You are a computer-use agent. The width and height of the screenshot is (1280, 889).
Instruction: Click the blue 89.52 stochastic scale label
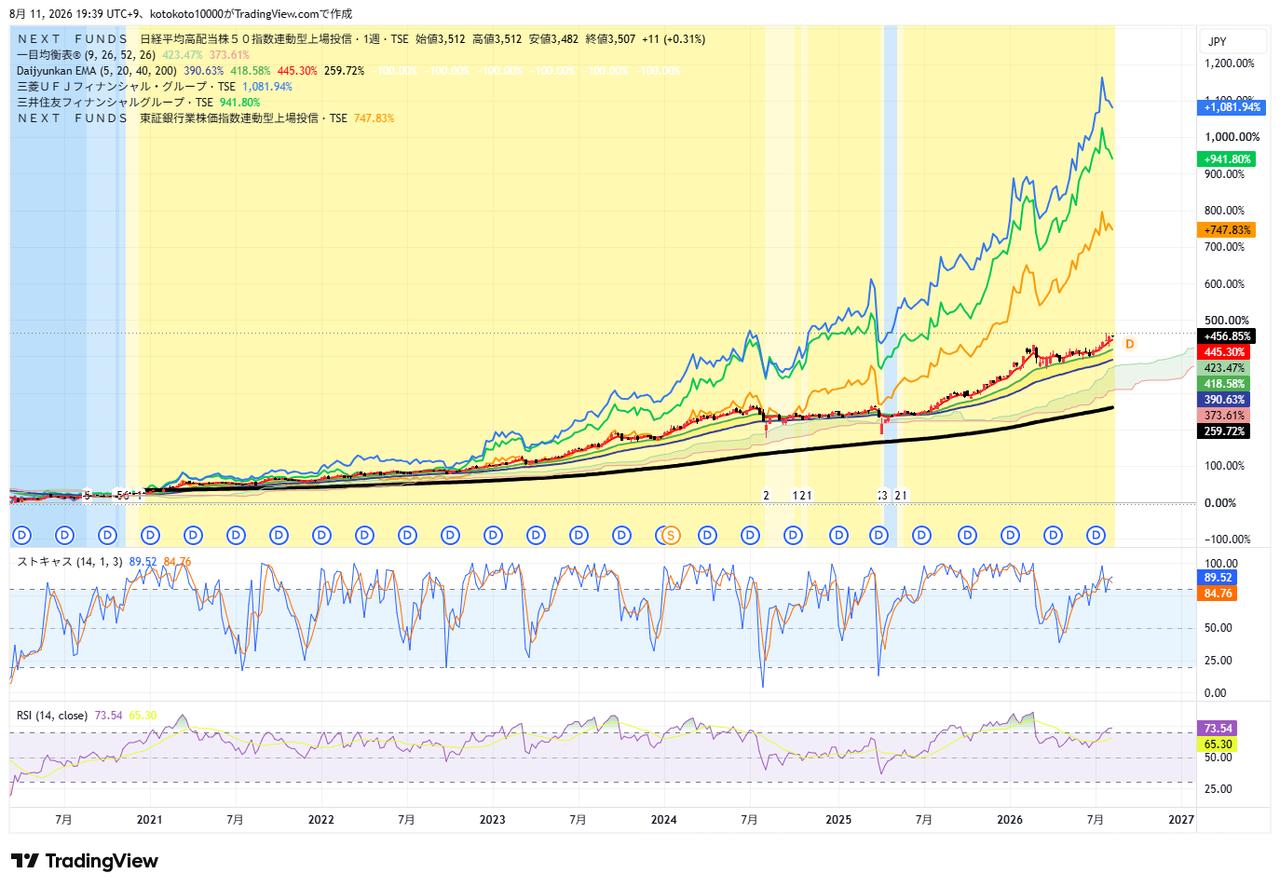tap(1218, 578)
